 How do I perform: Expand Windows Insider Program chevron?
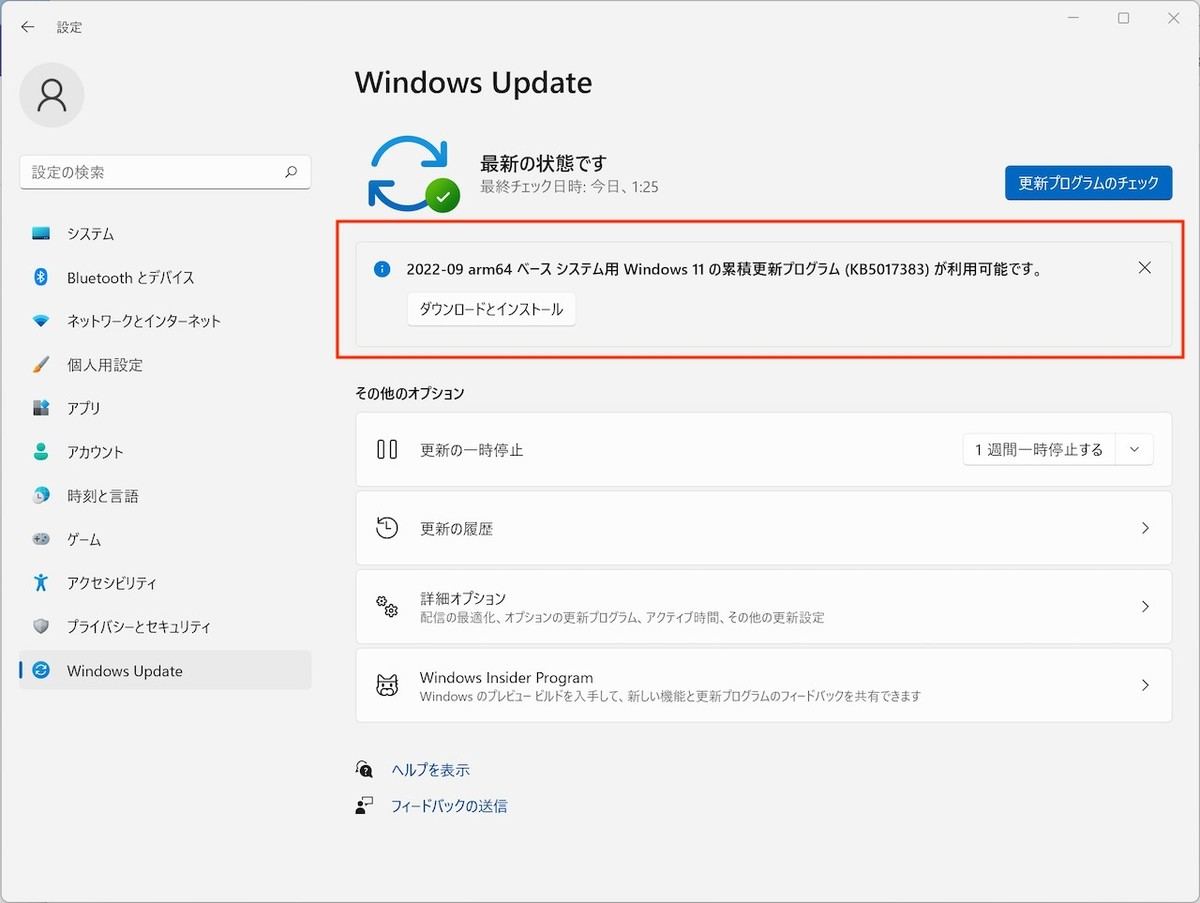click(x=1145, y=685)
